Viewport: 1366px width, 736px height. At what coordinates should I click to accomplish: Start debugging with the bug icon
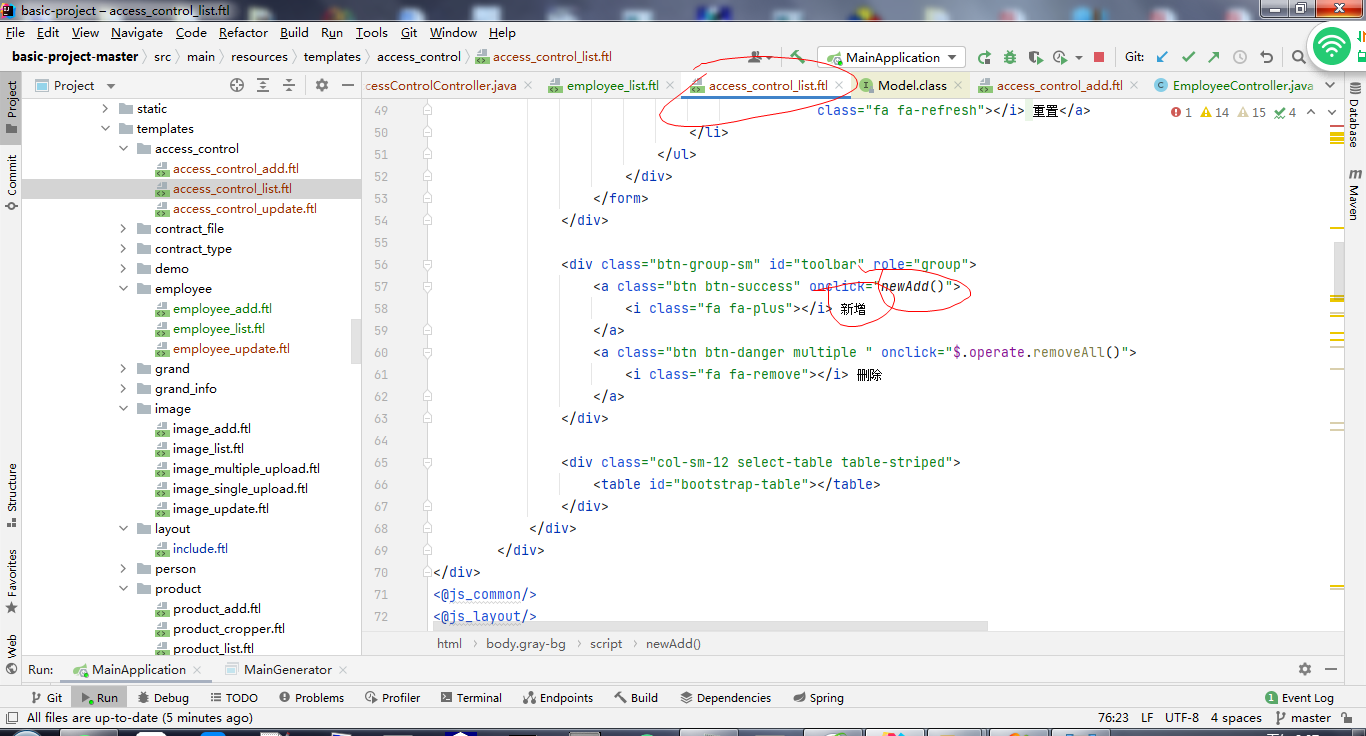(1010, 57)
